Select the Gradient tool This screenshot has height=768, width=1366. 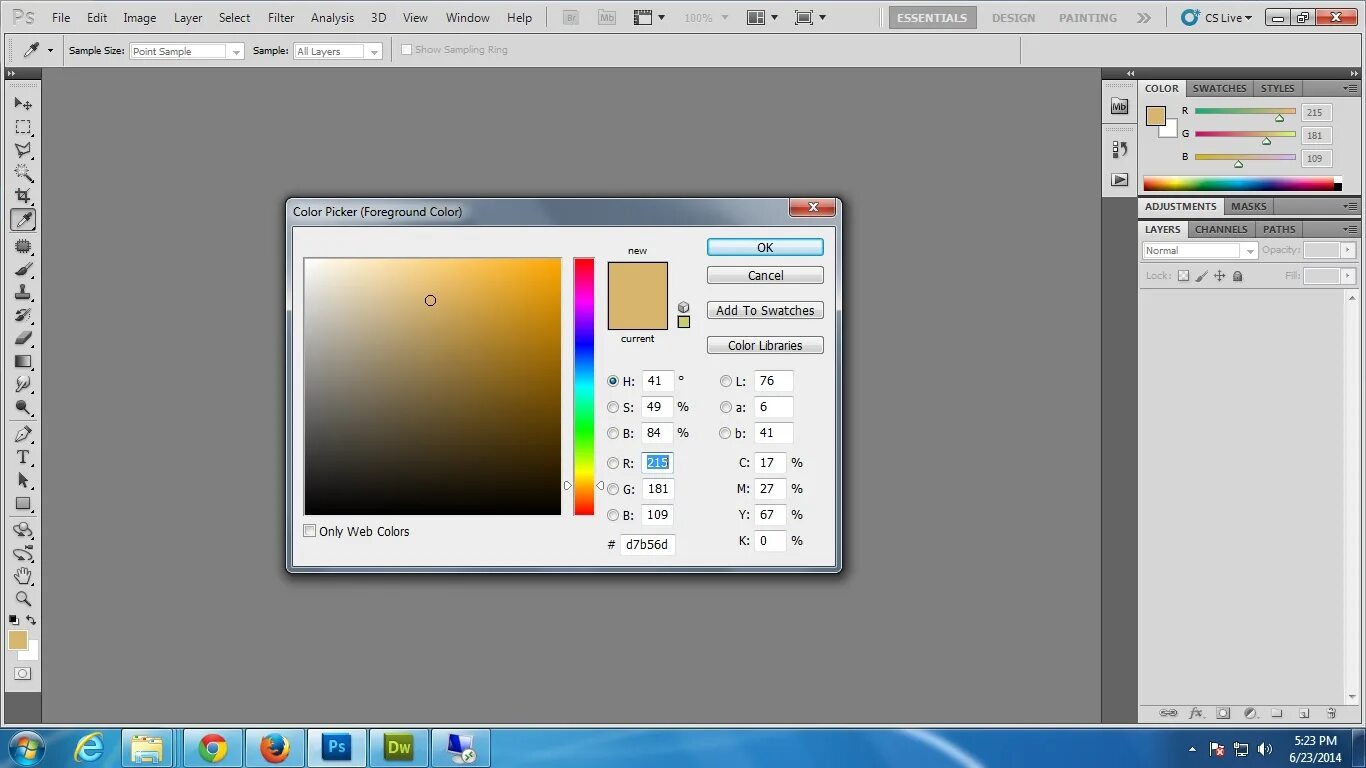click(x=23, y=361)
